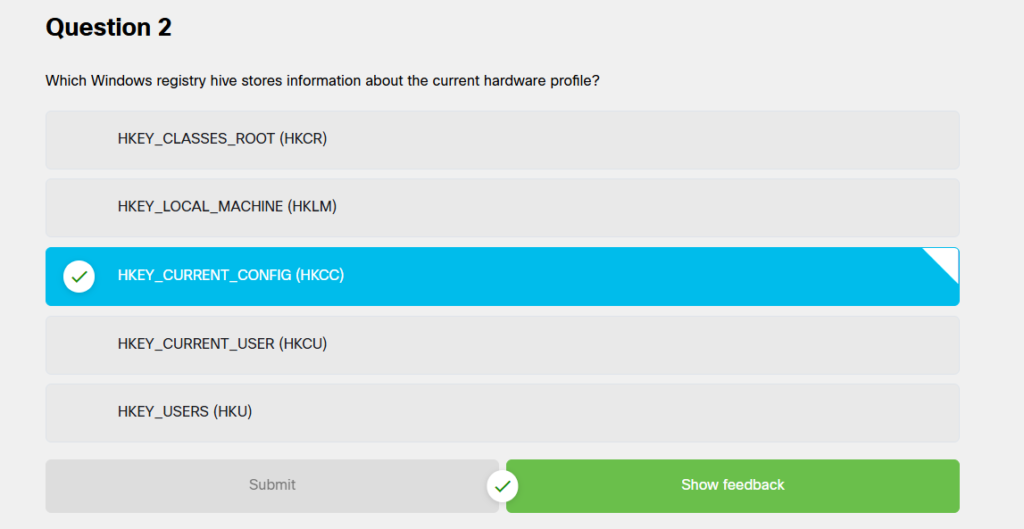Click the green checkmark icon beside HKEY_CURRENT_CONFIG
Image resolution: width=1024 pixels, height=529 pixels.
79,276
